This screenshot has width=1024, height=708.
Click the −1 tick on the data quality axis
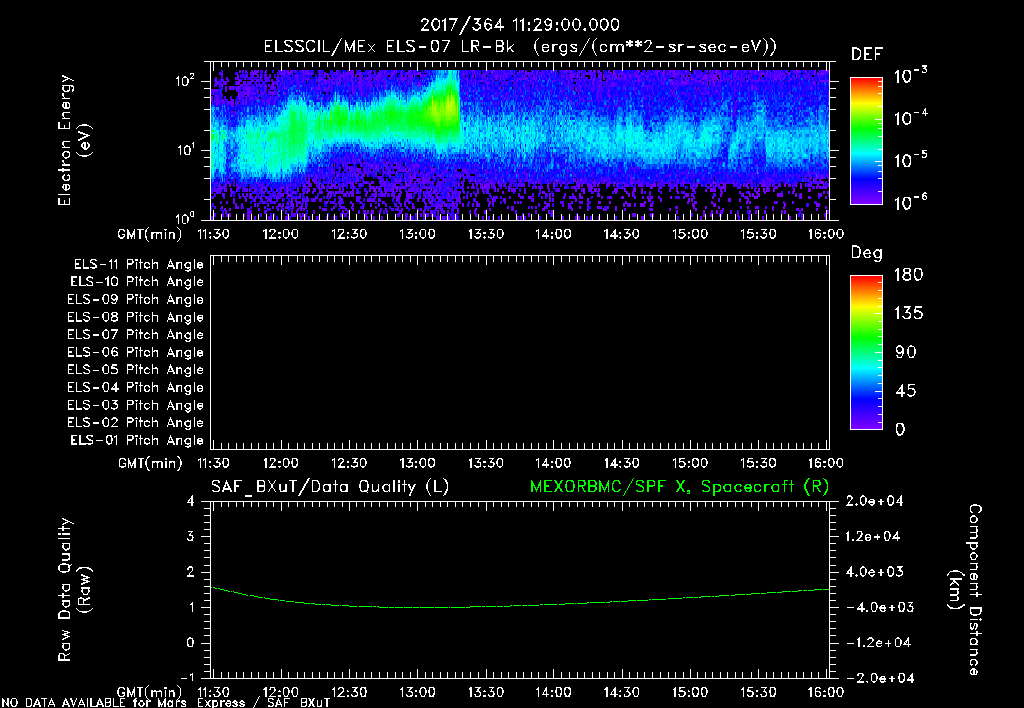pyautogui.click(x=187, y=677)
